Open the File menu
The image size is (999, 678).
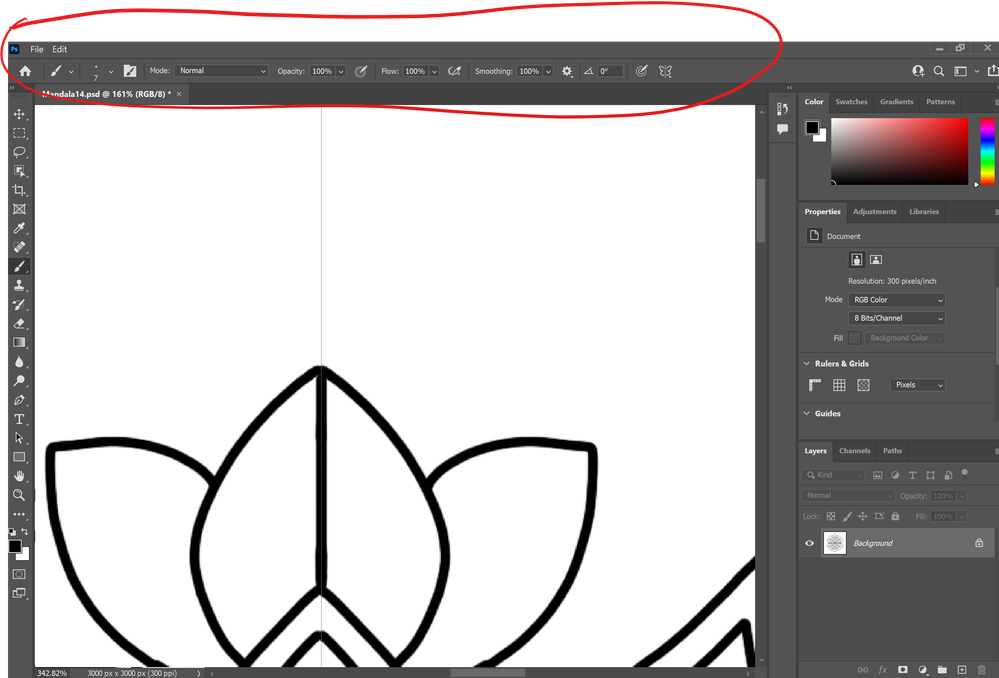(36, 48)
